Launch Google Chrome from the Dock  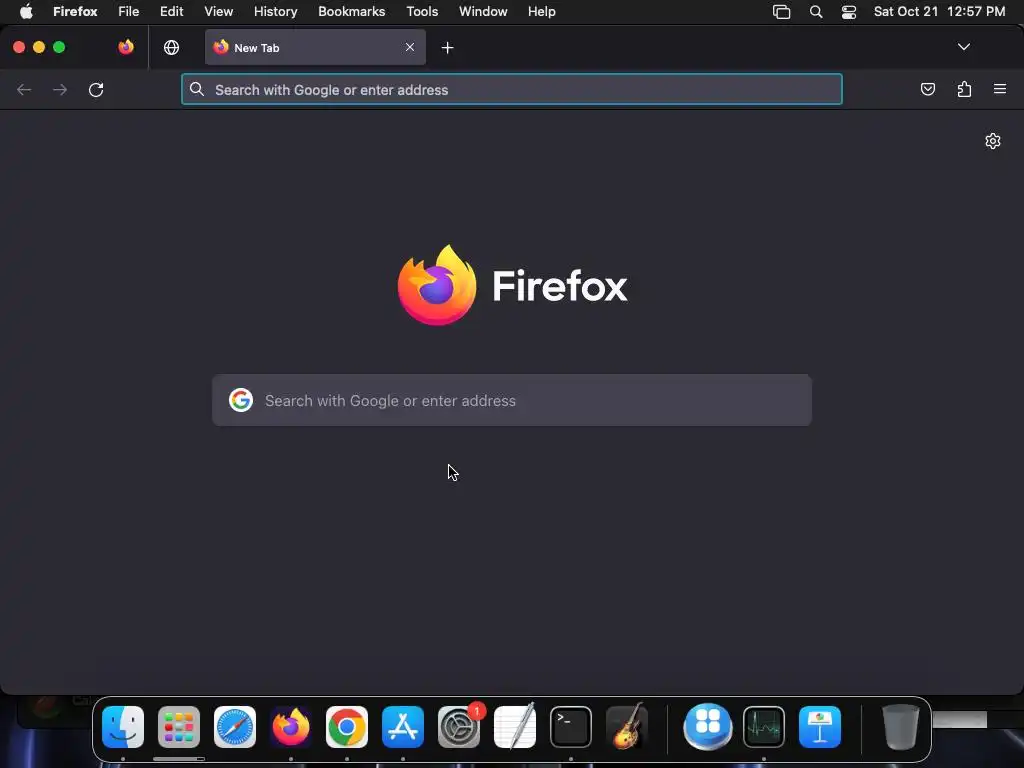(x=347, y=727)
